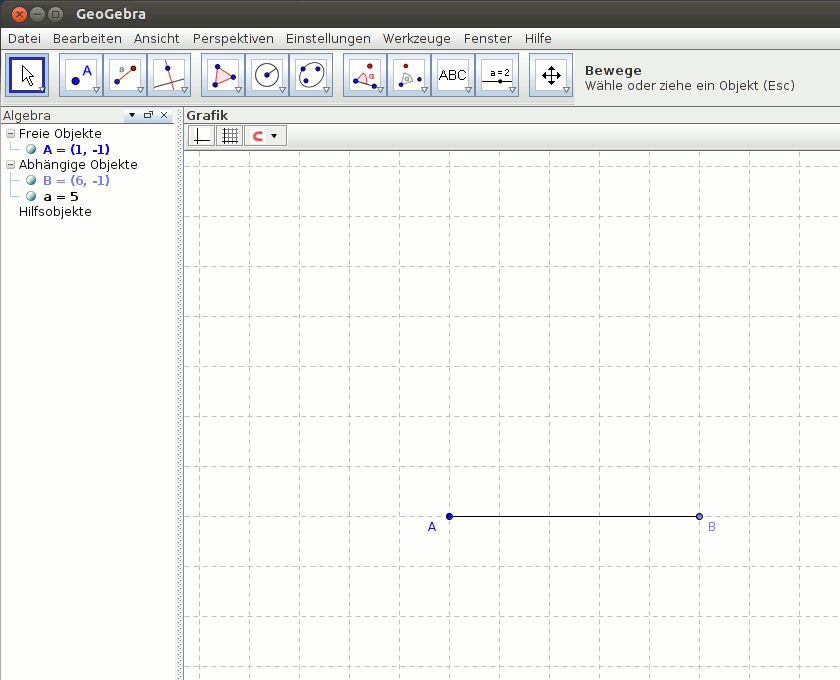Pick the Polygon tool

(x=223, y=75)
